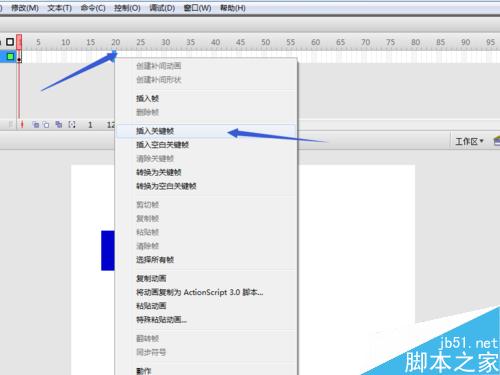
Task: Click frame 25 on the timeline ruler
Action: pyautogui.click(x=141, y=42)
